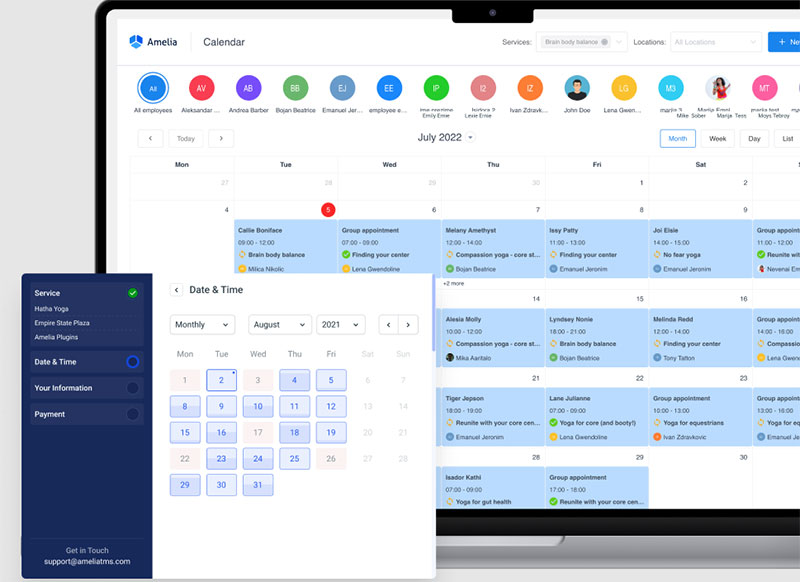Show previous month in booking widget

click(389, 324)
